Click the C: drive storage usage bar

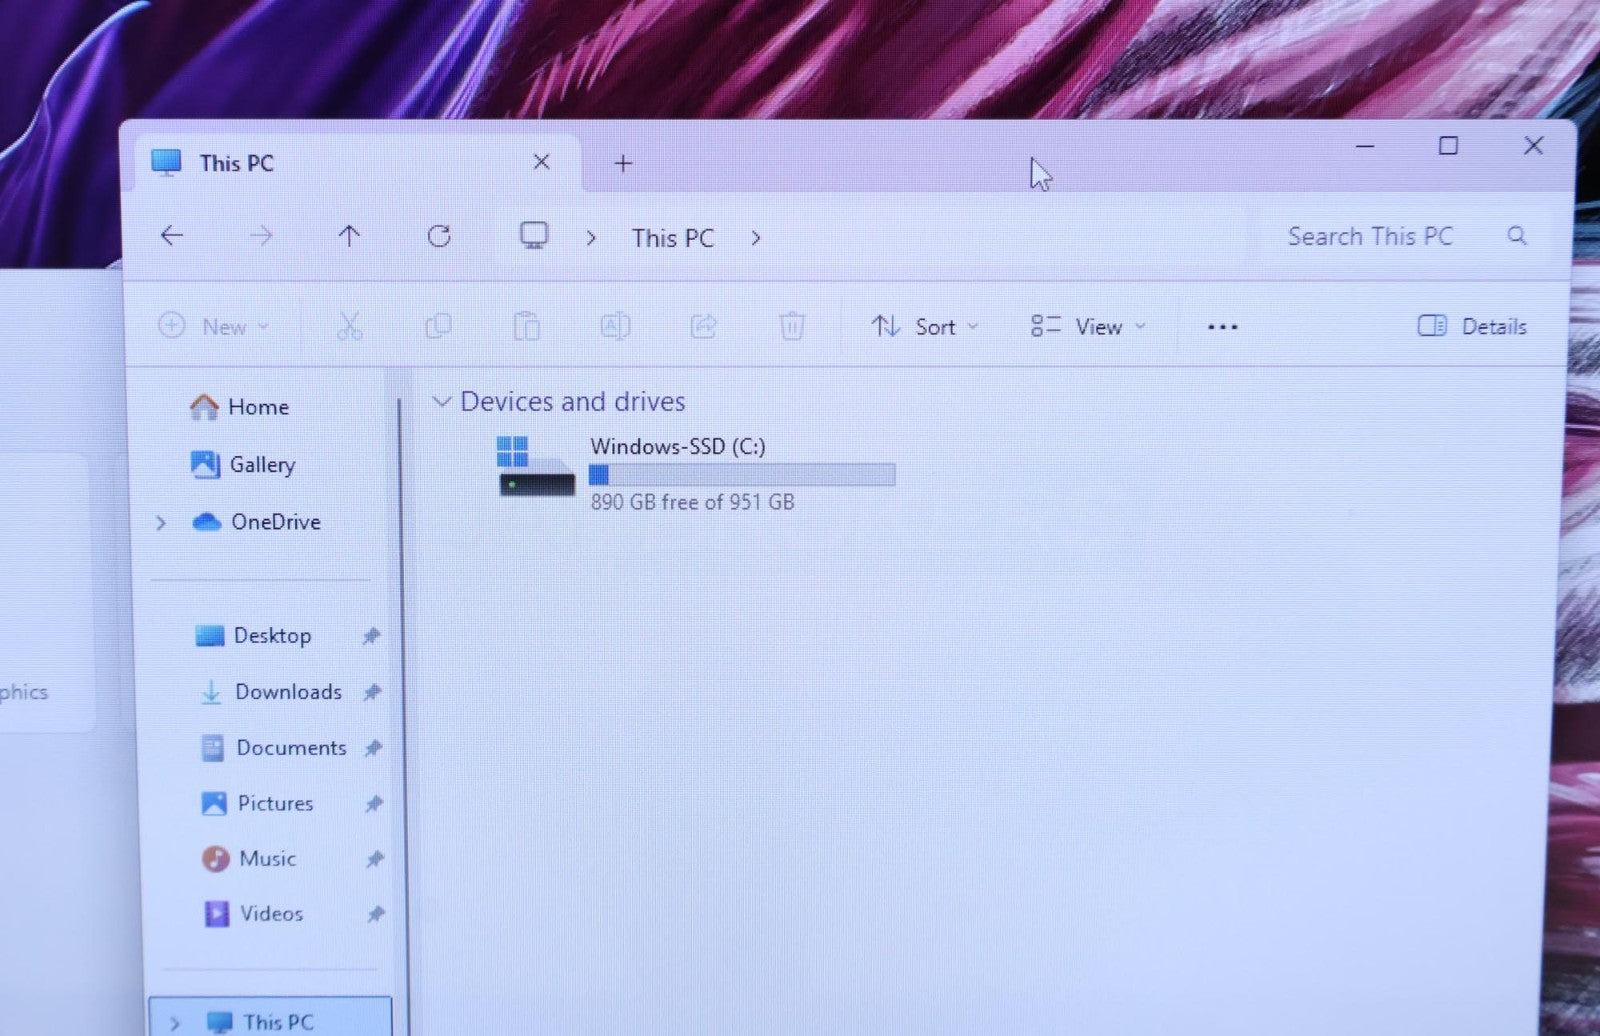click(742, 475)
